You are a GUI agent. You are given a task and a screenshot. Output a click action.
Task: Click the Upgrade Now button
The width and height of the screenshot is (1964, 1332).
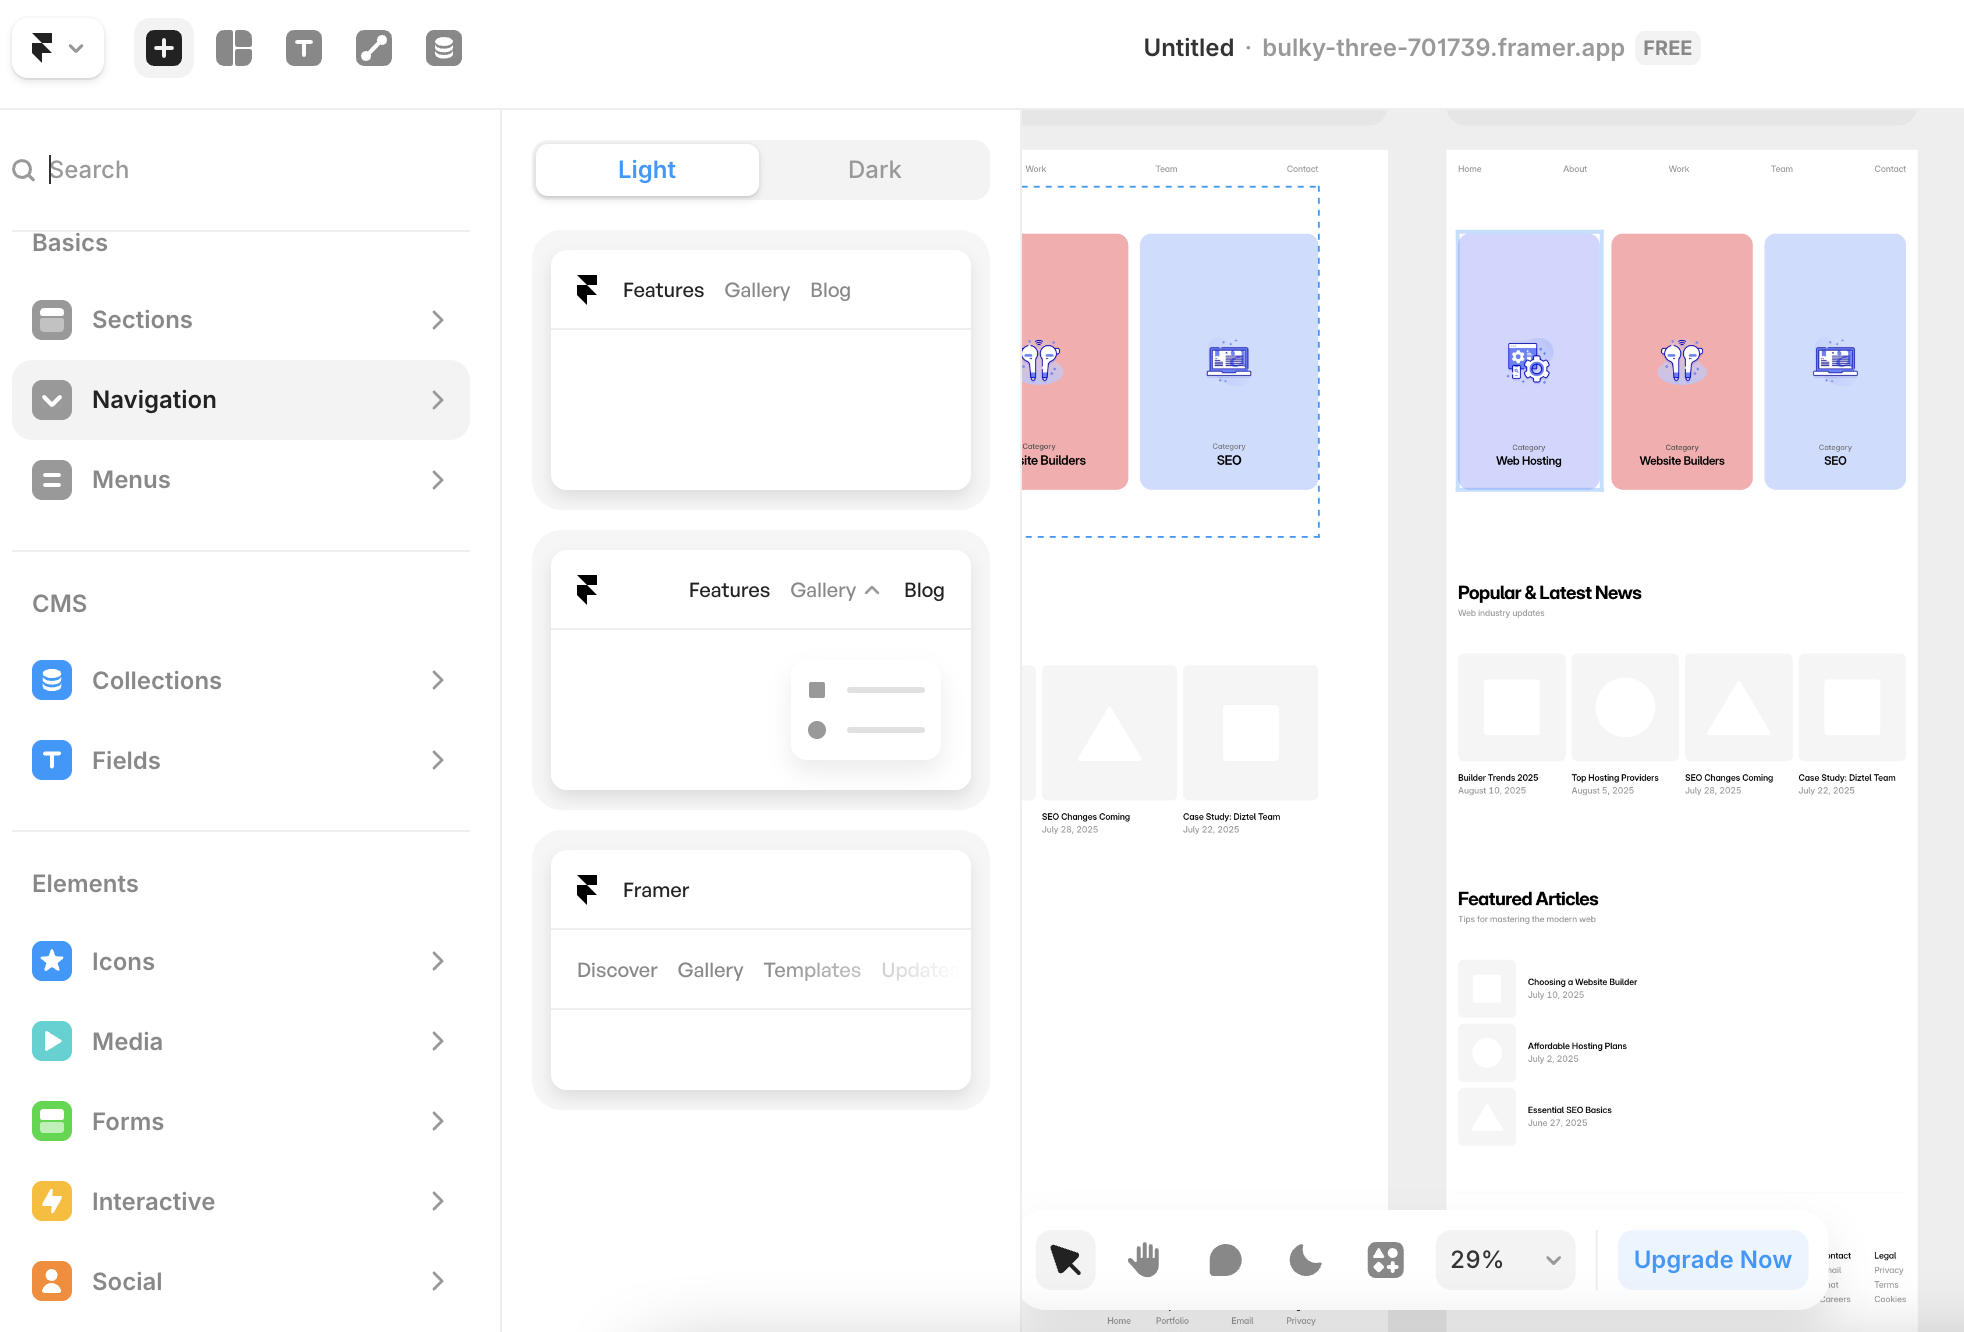[1712, 1260]
